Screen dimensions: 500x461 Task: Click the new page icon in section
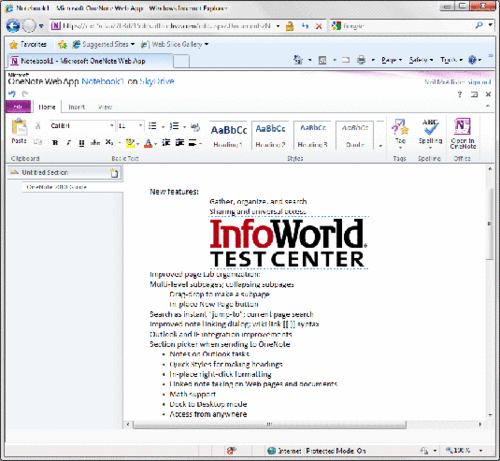pyautogui.click(x=114, y=173)
